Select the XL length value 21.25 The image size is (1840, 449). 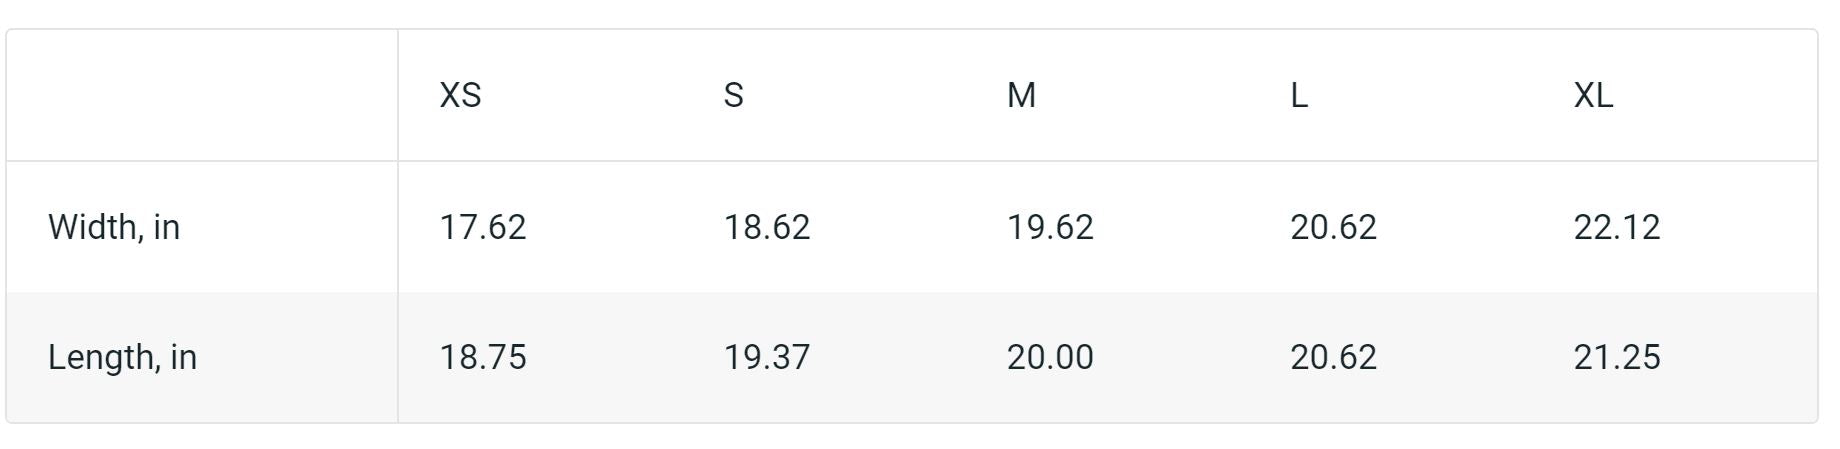click(1617, 357)
